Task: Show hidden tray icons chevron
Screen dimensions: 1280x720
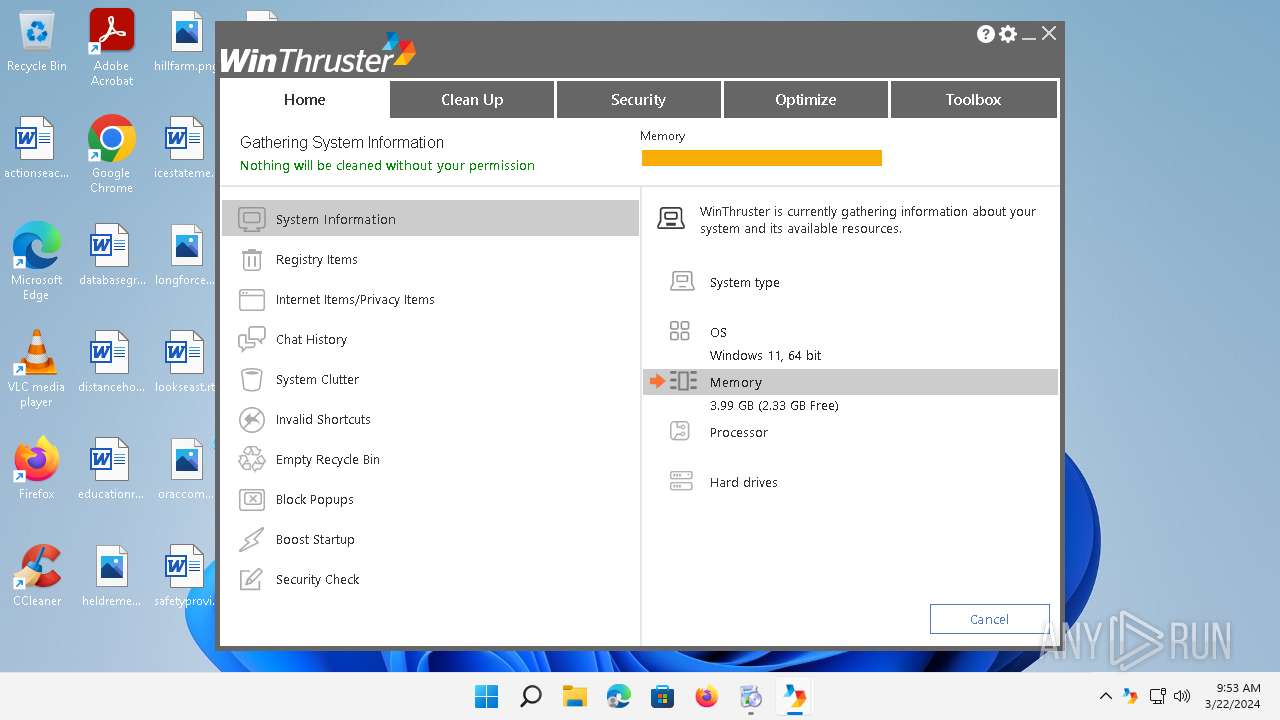Action: (1106, 696)
